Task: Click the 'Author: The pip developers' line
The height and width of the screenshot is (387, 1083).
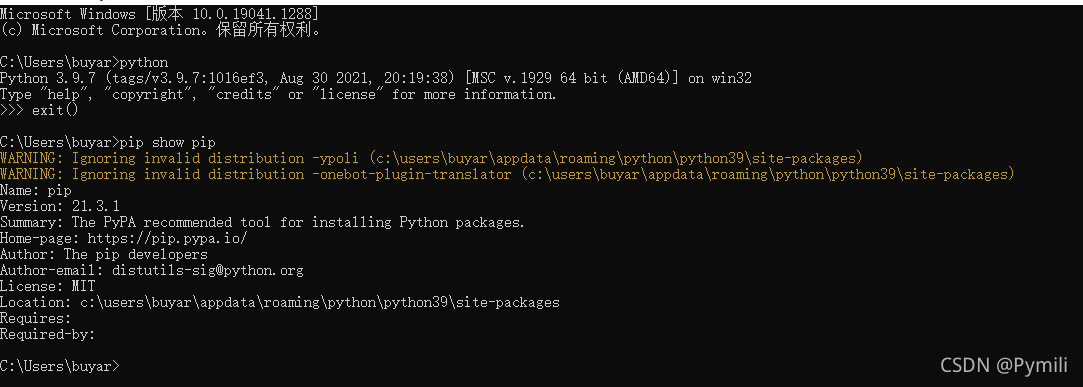Action: (104, 254)
